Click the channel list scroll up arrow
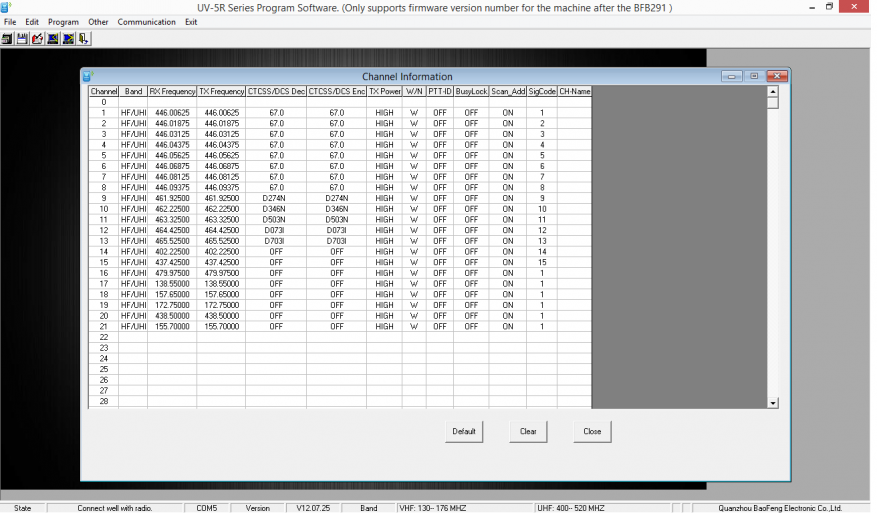 point(773,91)
